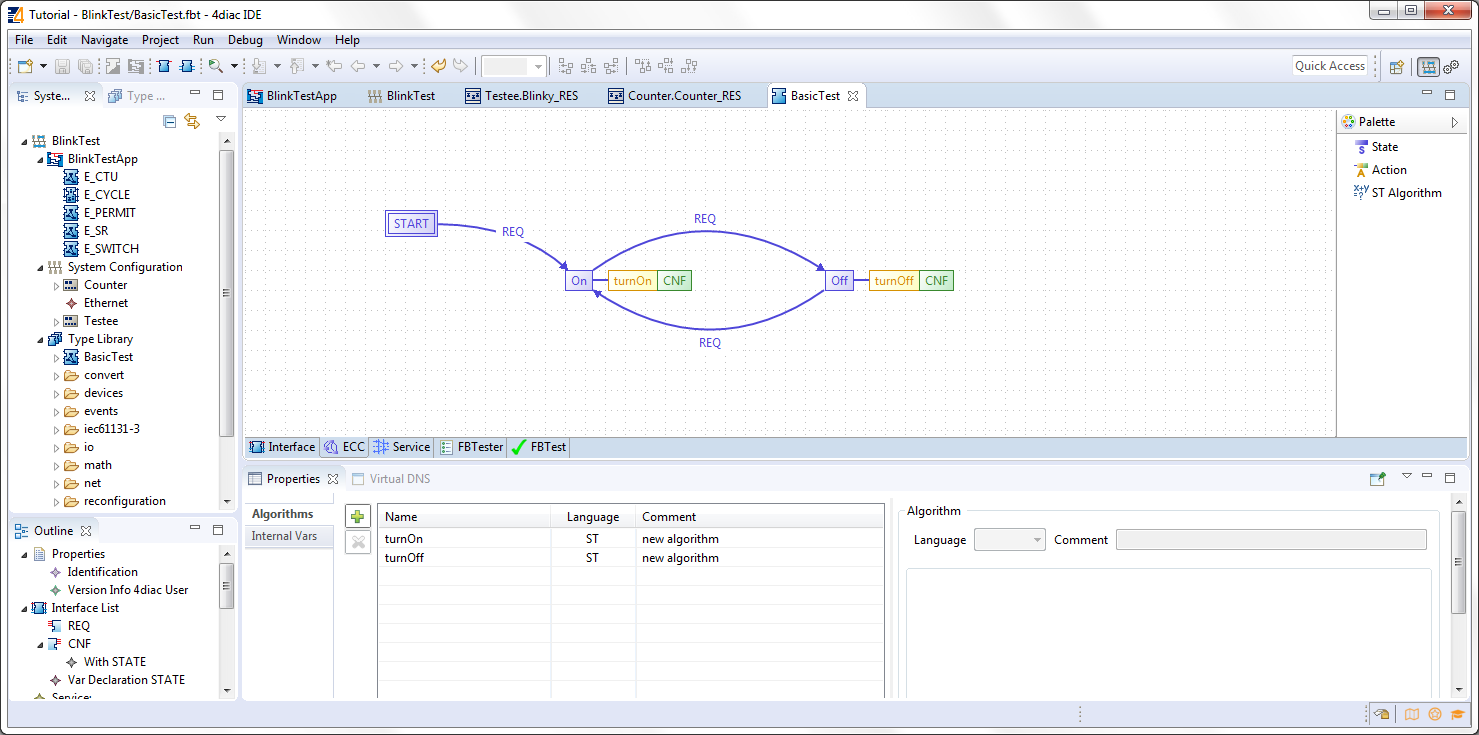Open the Navigate menu
The image size is (1479, 735).
tap(104, 39)
